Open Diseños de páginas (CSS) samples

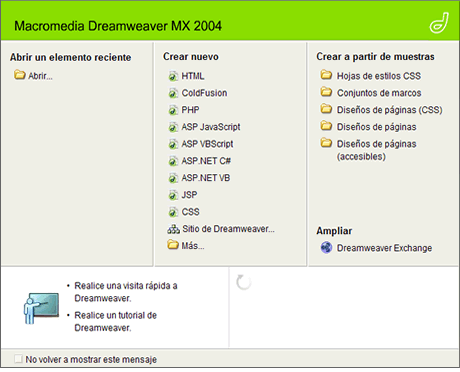pyautogui.click(x=390, y=110)
